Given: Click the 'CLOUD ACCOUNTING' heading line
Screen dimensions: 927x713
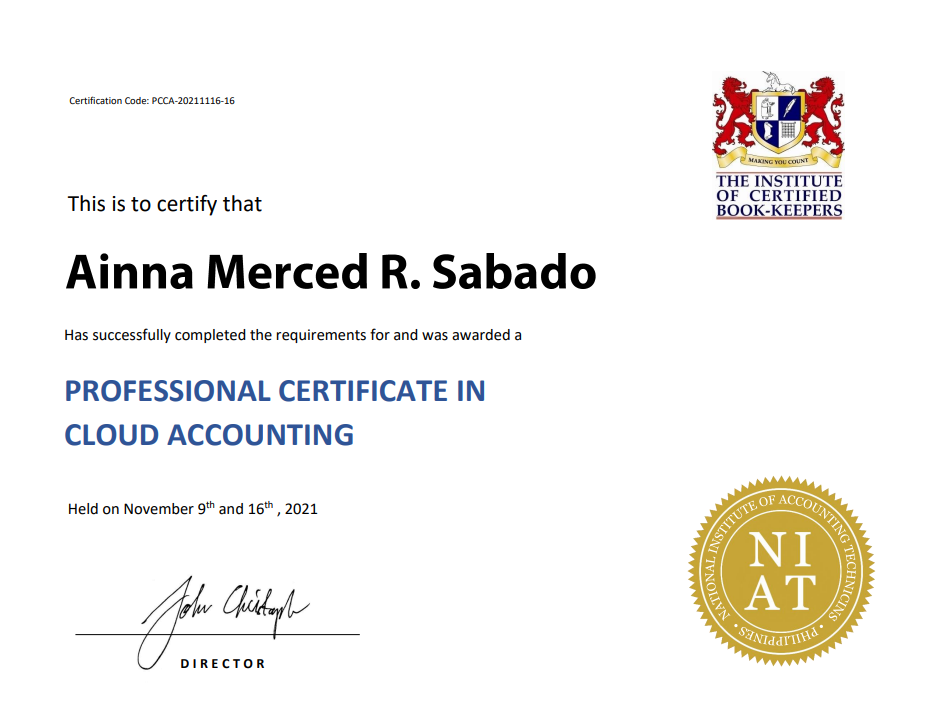Looking at the screenshot, I should point(209,435).
